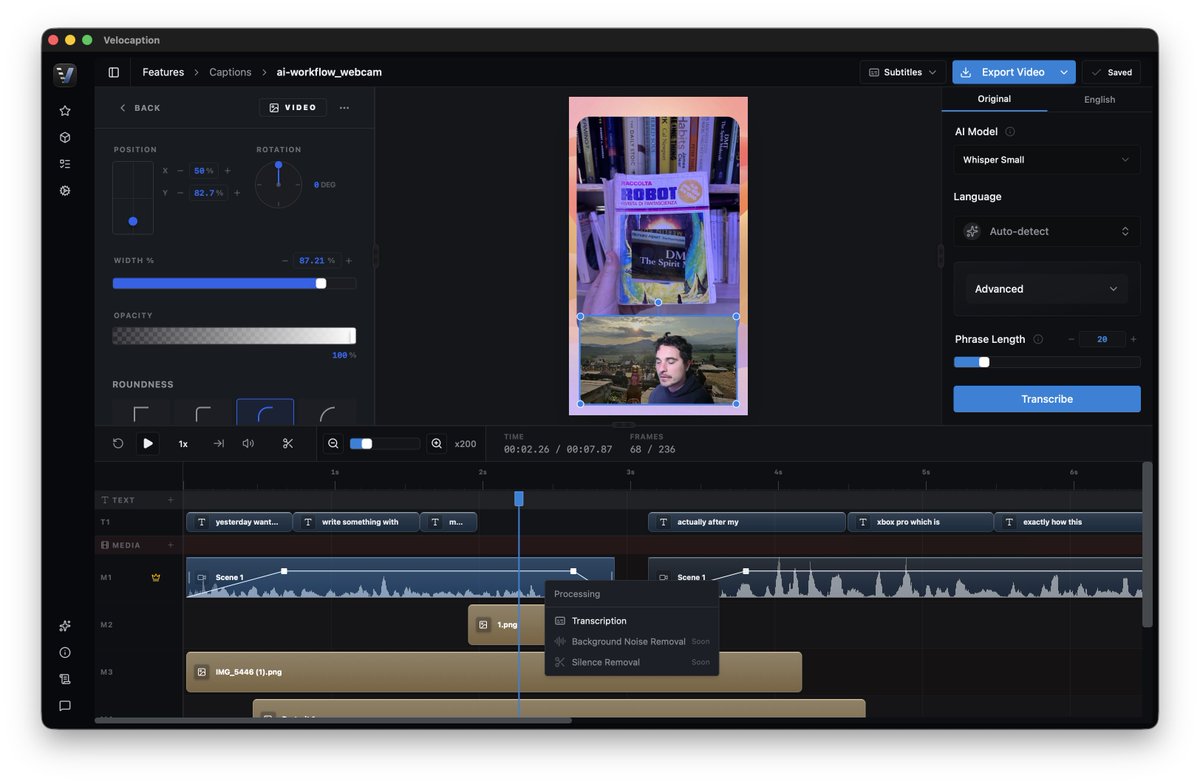Mute audio with the speaker icon
Screen dimensions: 1200x784
click(248, 443)
